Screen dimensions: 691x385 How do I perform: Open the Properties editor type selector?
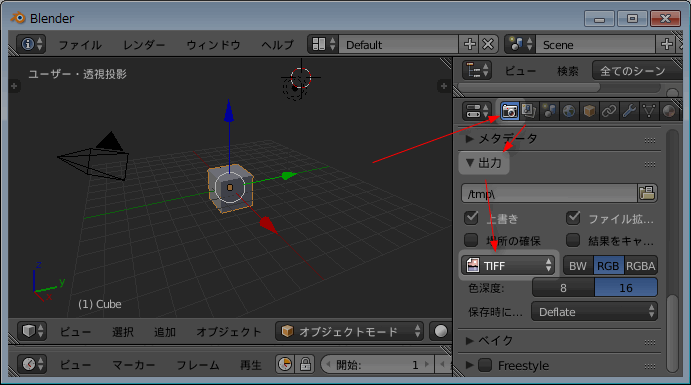coord(477,111)
